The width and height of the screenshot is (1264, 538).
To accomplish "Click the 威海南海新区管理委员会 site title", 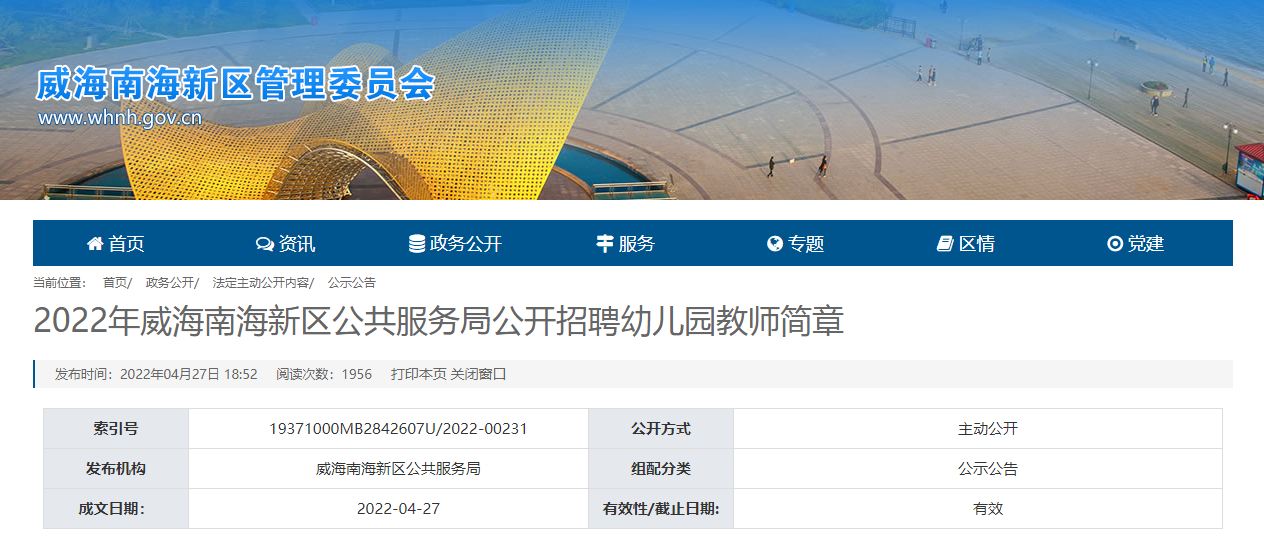I will click(236, 84).
